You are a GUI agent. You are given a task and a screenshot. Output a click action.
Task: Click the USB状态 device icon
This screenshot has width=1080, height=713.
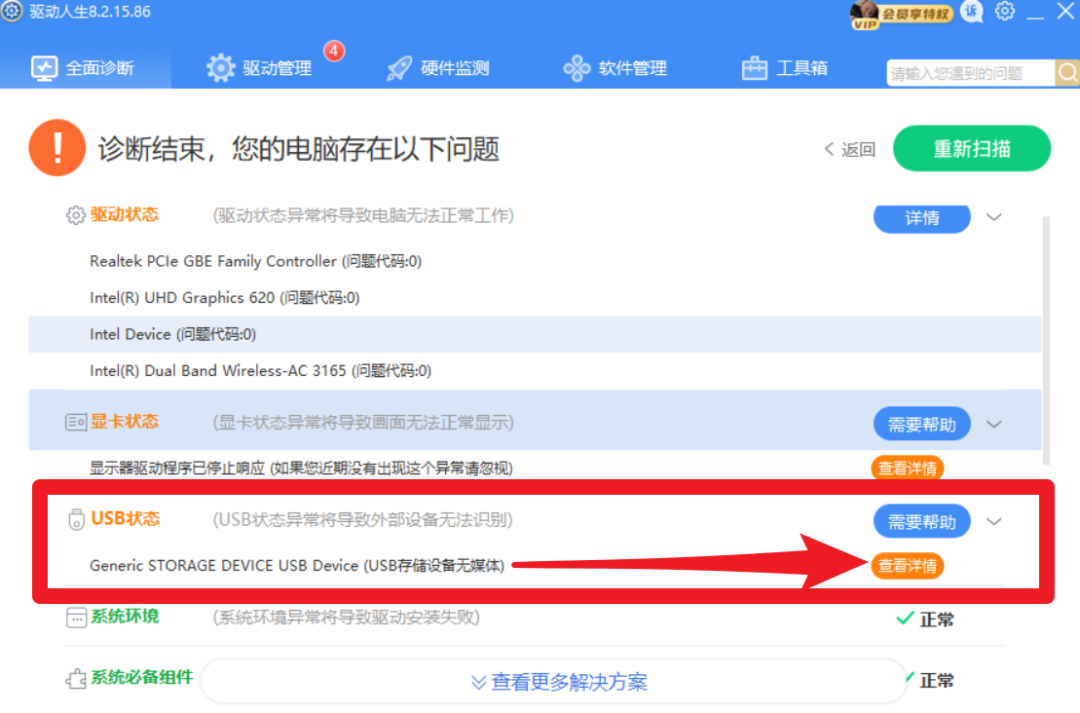click(x=76, y=519)
